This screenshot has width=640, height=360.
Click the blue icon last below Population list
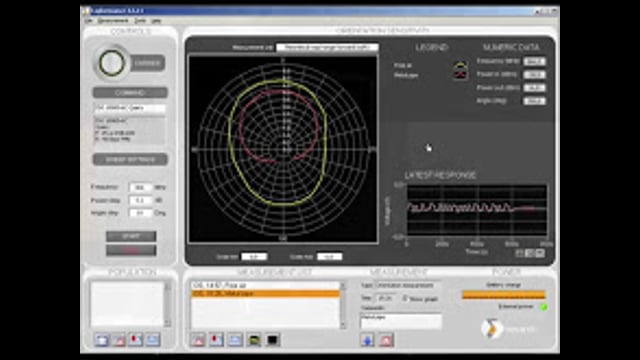pyautogui.click(x=153, y=340)
